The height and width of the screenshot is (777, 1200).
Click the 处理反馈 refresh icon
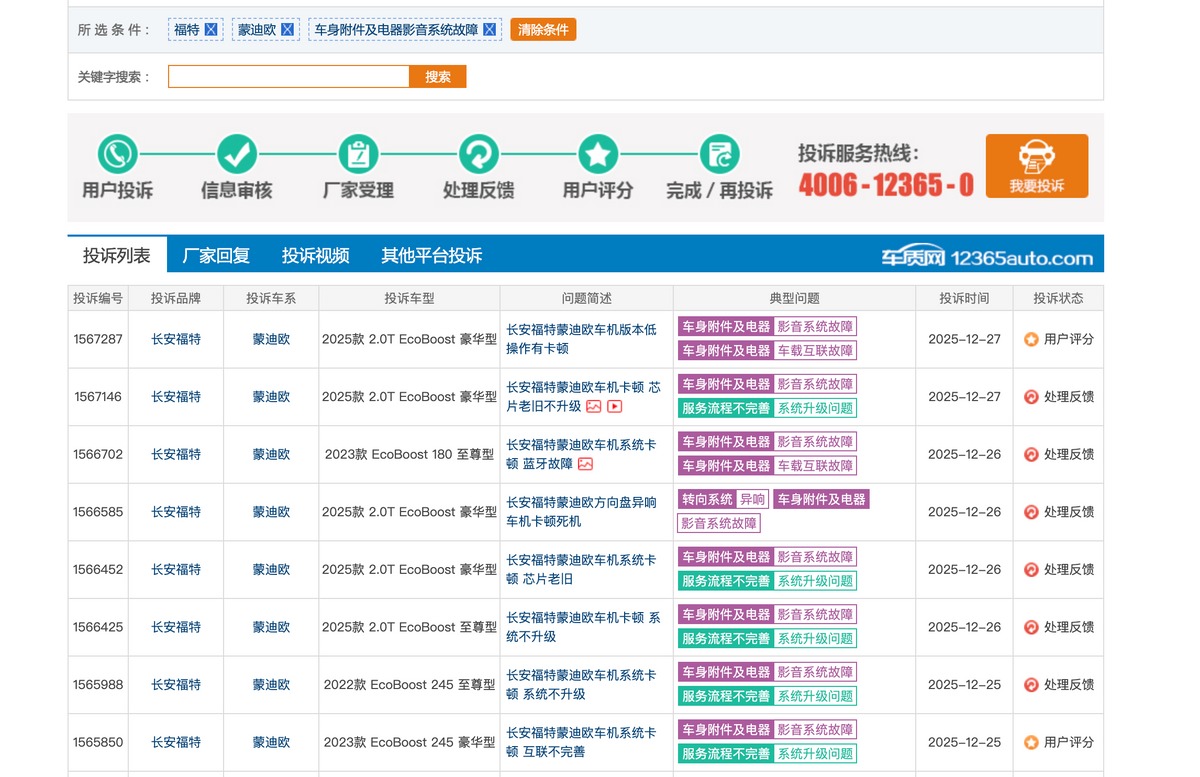[478, 155]
